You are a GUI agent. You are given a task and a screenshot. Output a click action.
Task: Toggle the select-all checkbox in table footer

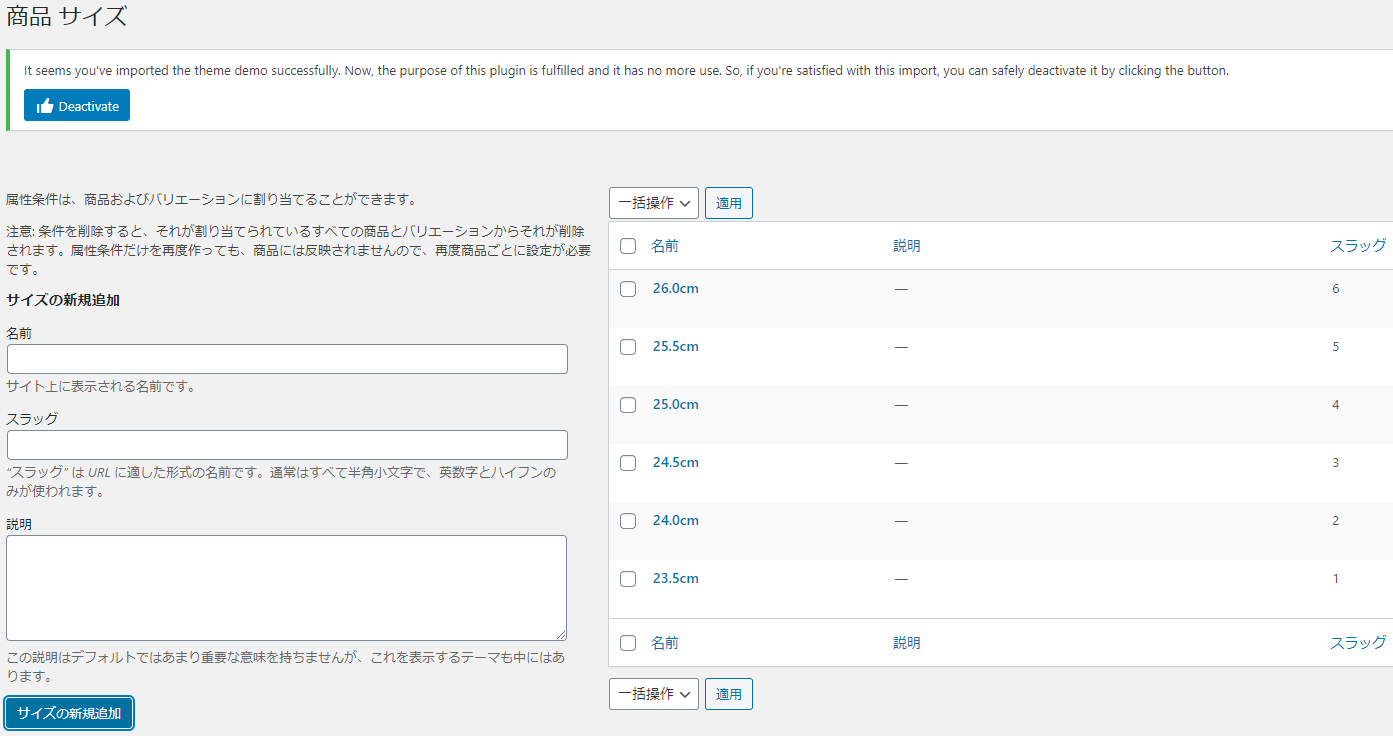pos(628,643)
